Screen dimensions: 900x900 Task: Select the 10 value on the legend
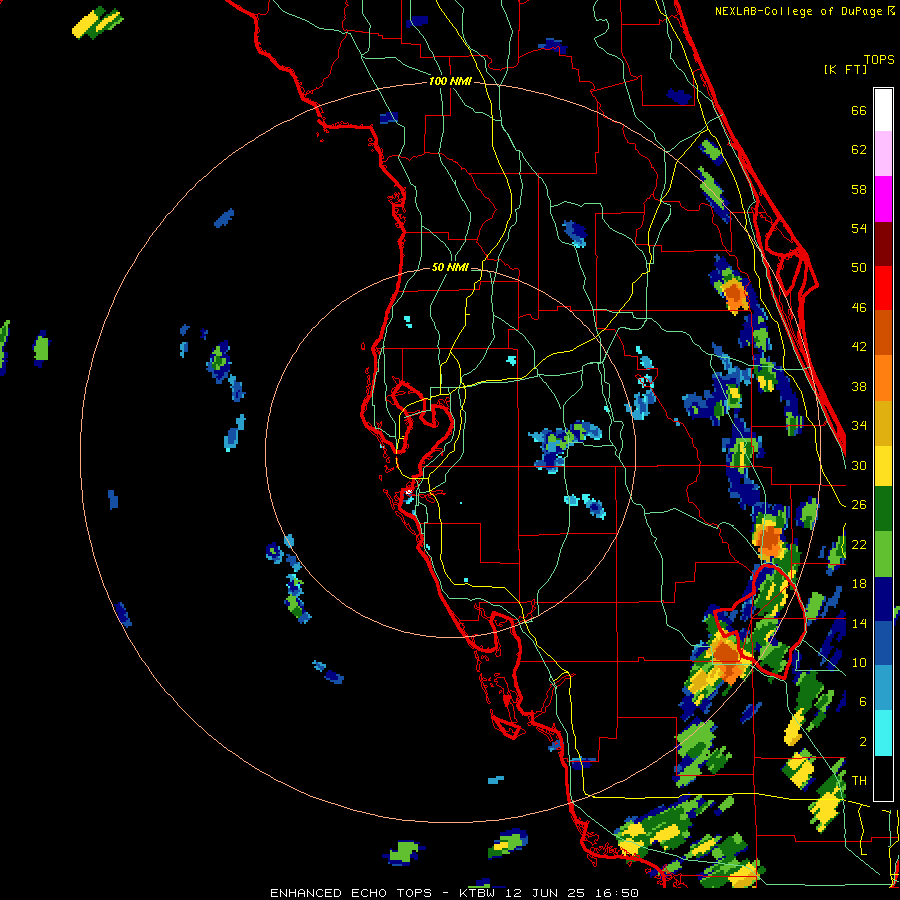859,662
